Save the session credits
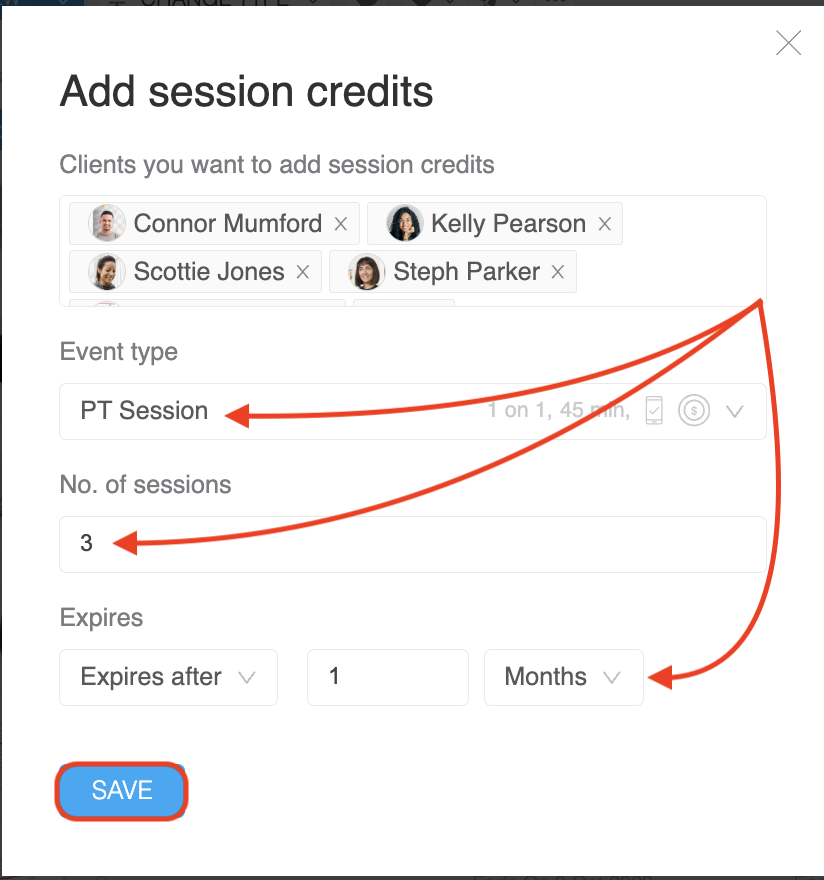Screen dimensions: 824x880 tap(121, 791)
